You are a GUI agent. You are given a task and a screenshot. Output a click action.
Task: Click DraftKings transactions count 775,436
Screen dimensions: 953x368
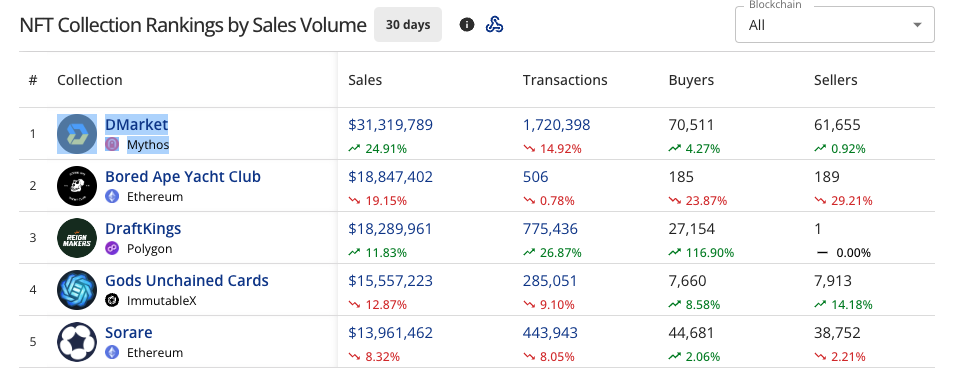(550, 229)
